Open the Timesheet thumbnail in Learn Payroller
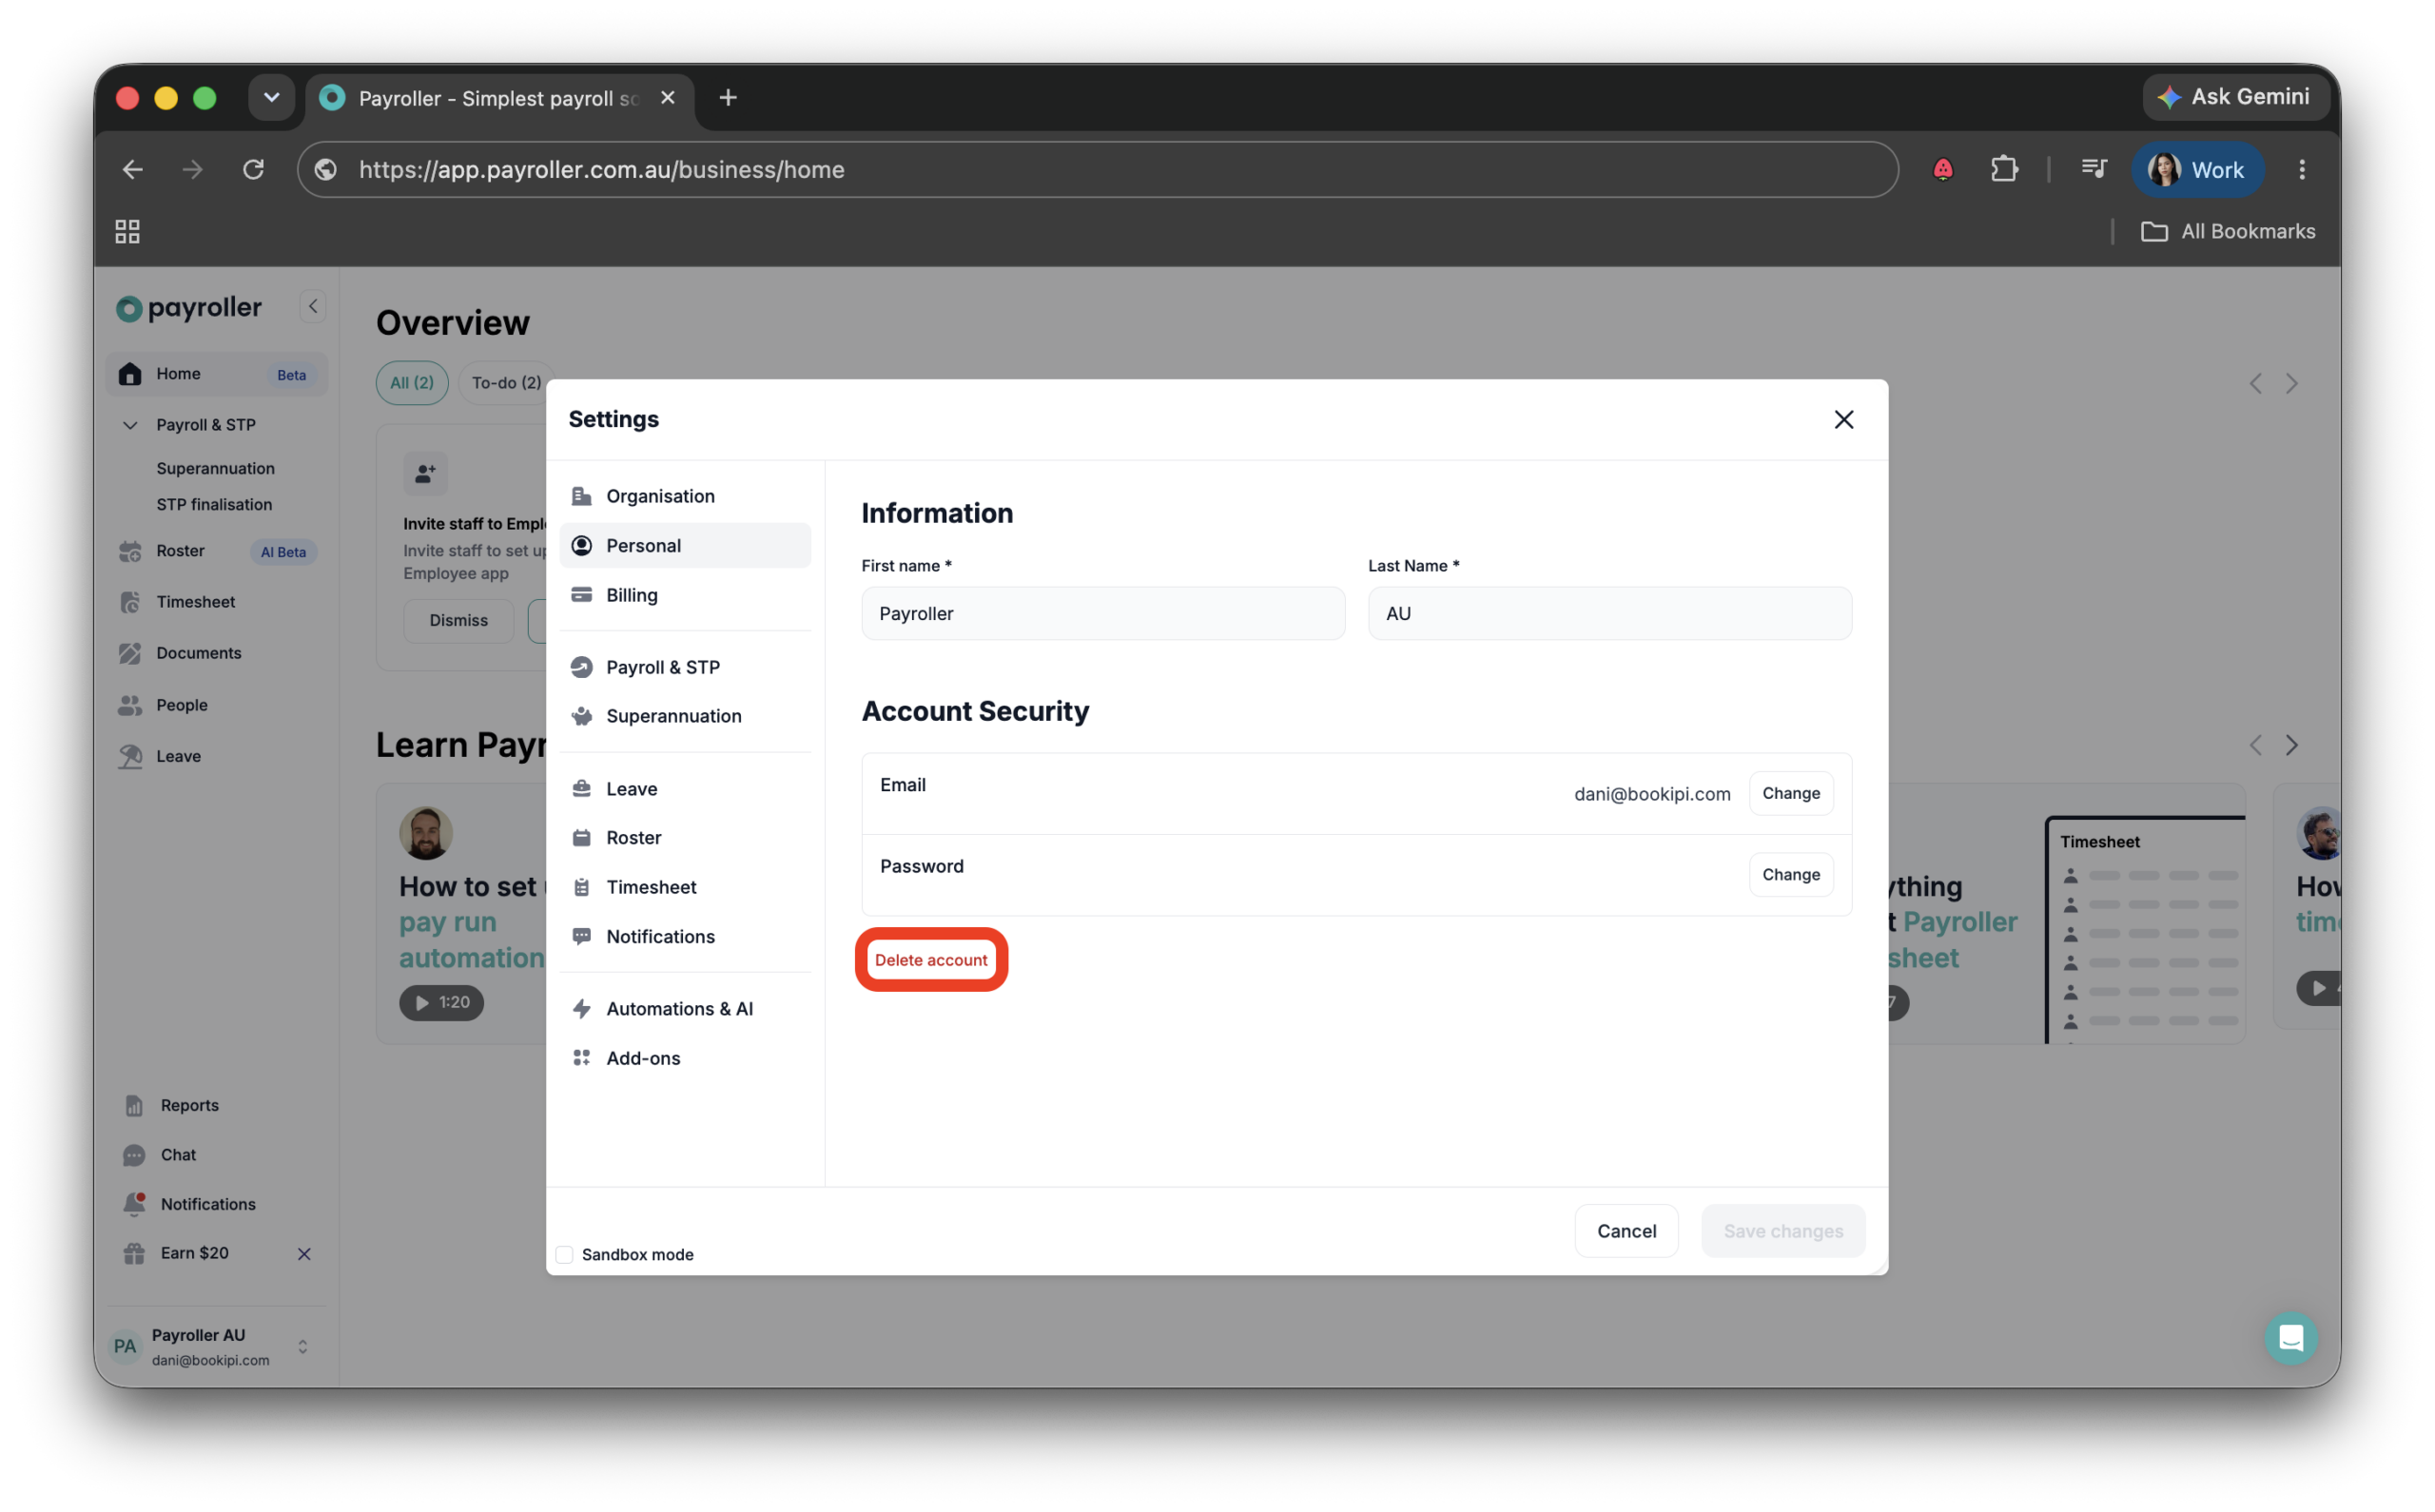This screenshot has height=1512, width=2435. coord(2146,931)
